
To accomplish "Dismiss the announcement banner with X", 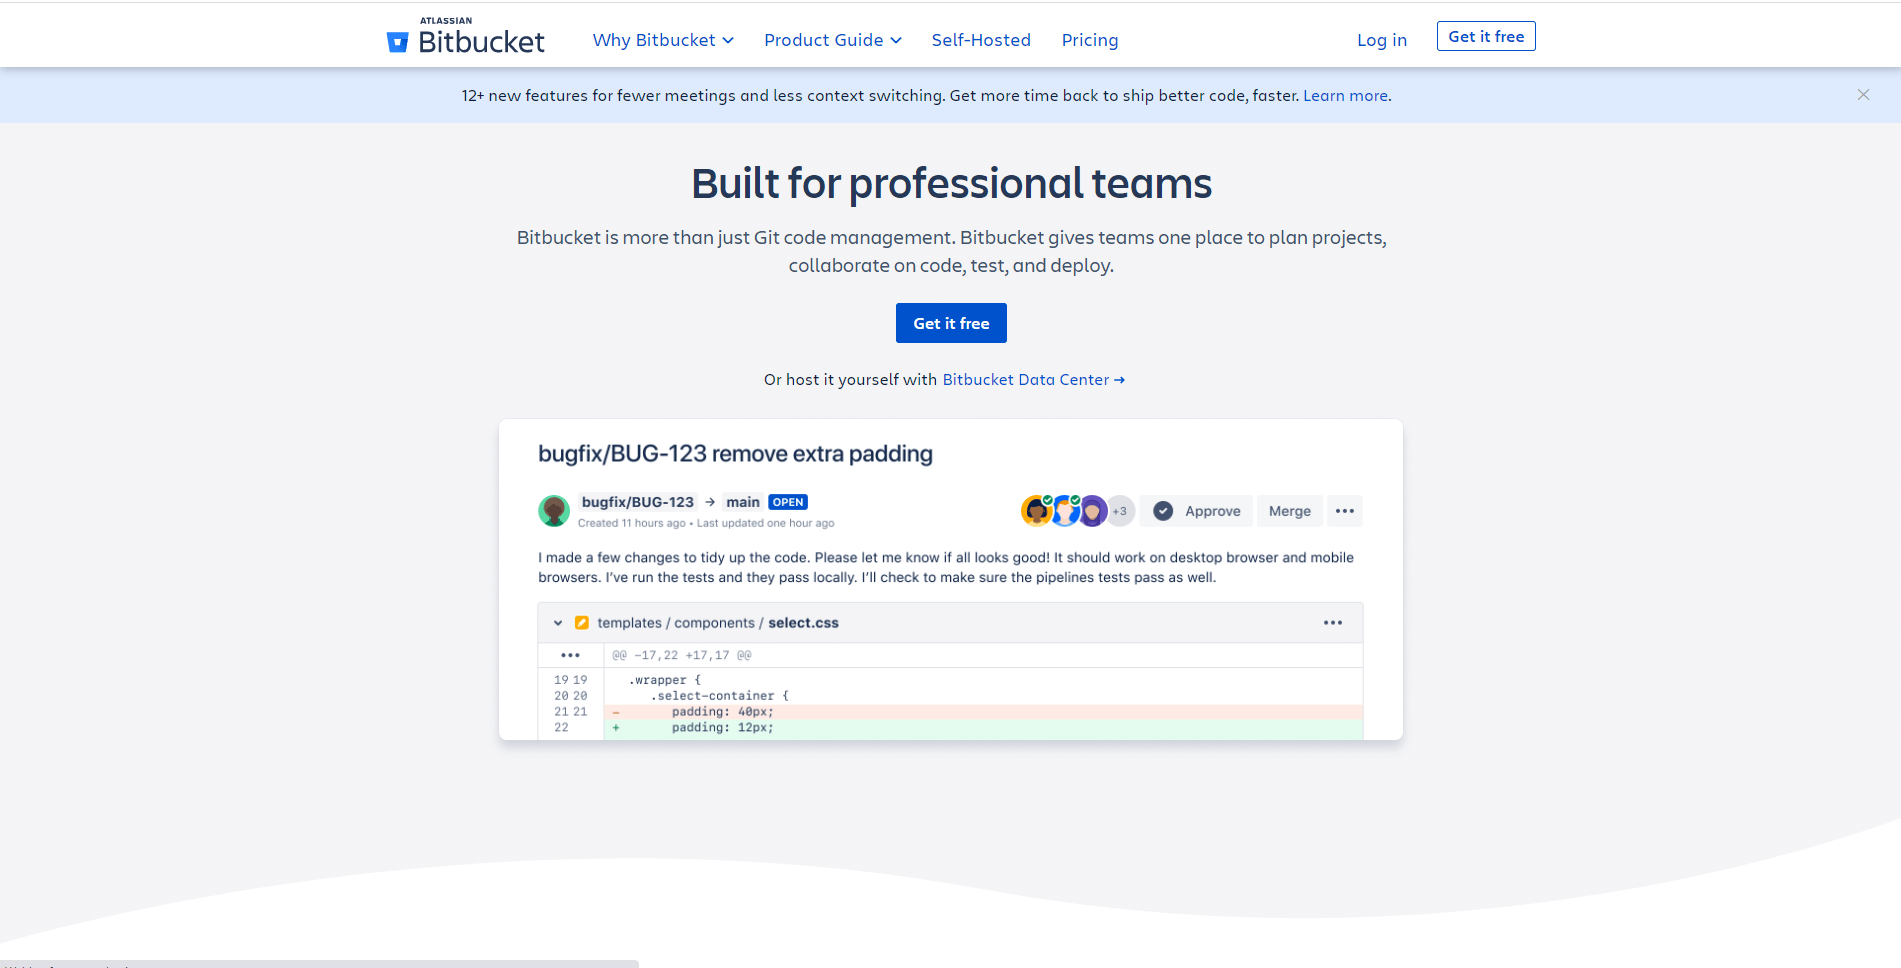I will [1863, 95].
